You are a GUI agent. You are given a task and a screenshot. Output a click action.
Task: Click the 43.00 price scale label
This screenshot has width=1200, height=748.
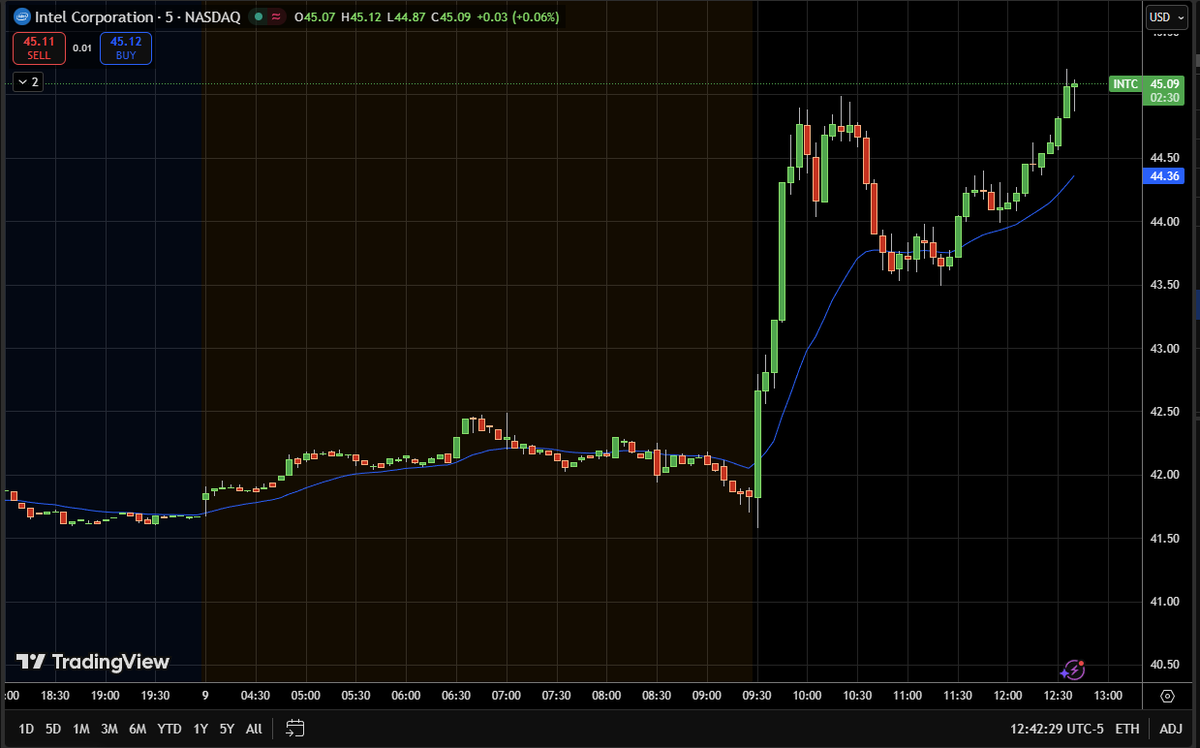pyautogui.click(x=1165, y=348)
